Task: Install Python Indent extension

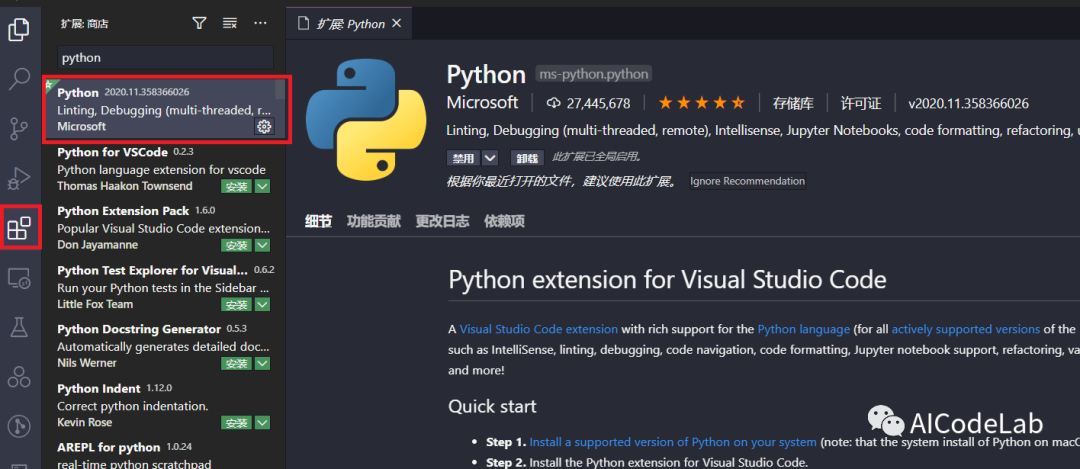Action: pos(236,423)
